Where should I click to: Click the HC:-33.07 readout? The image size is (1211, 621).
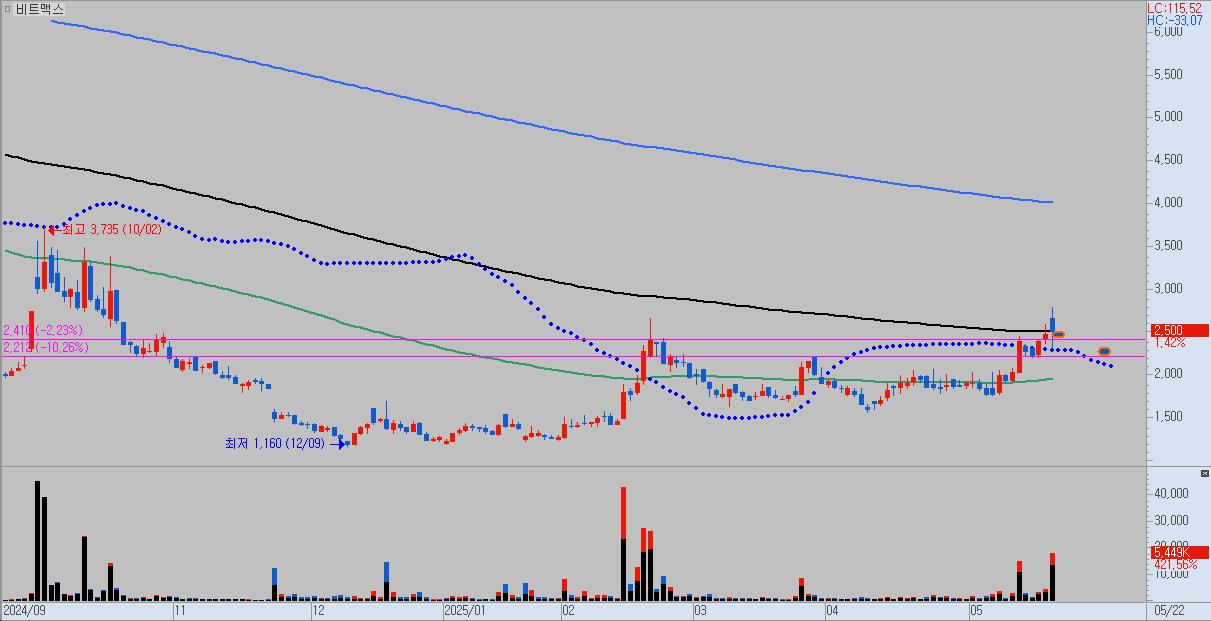(1175, 19)
